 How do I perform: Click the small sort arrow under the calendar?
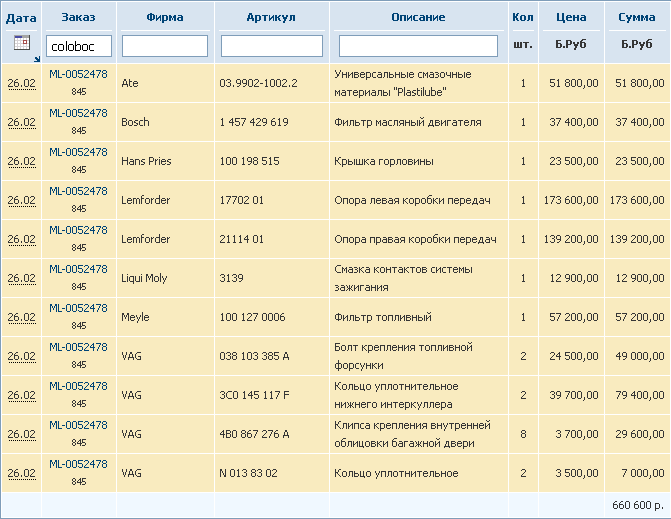(x=37, y=59)
